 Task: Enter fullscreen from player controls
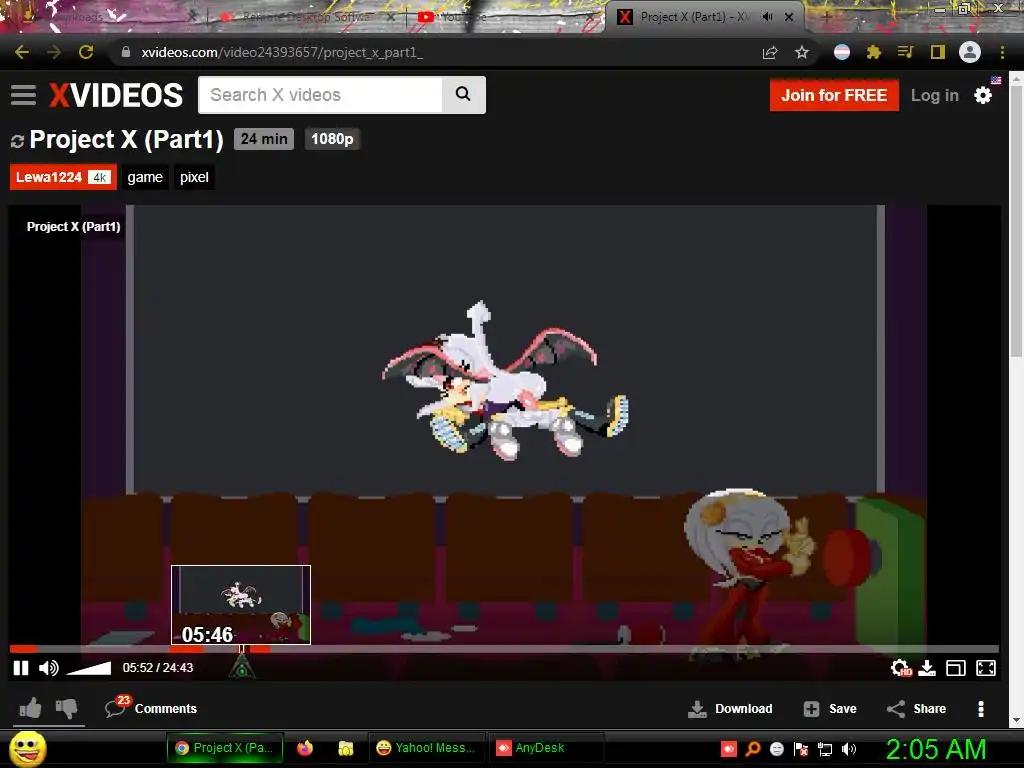pyautogui.click(x=986, y=668)
